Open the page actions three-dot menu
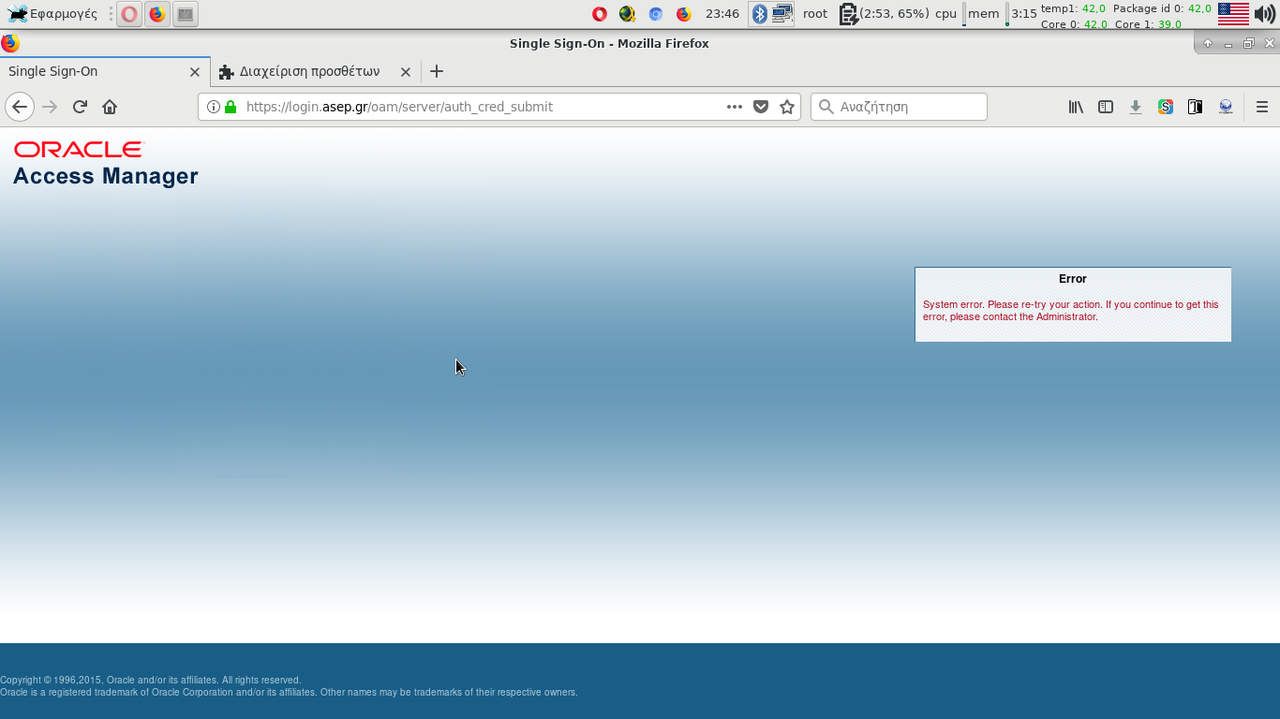 (x=734, y=107)
